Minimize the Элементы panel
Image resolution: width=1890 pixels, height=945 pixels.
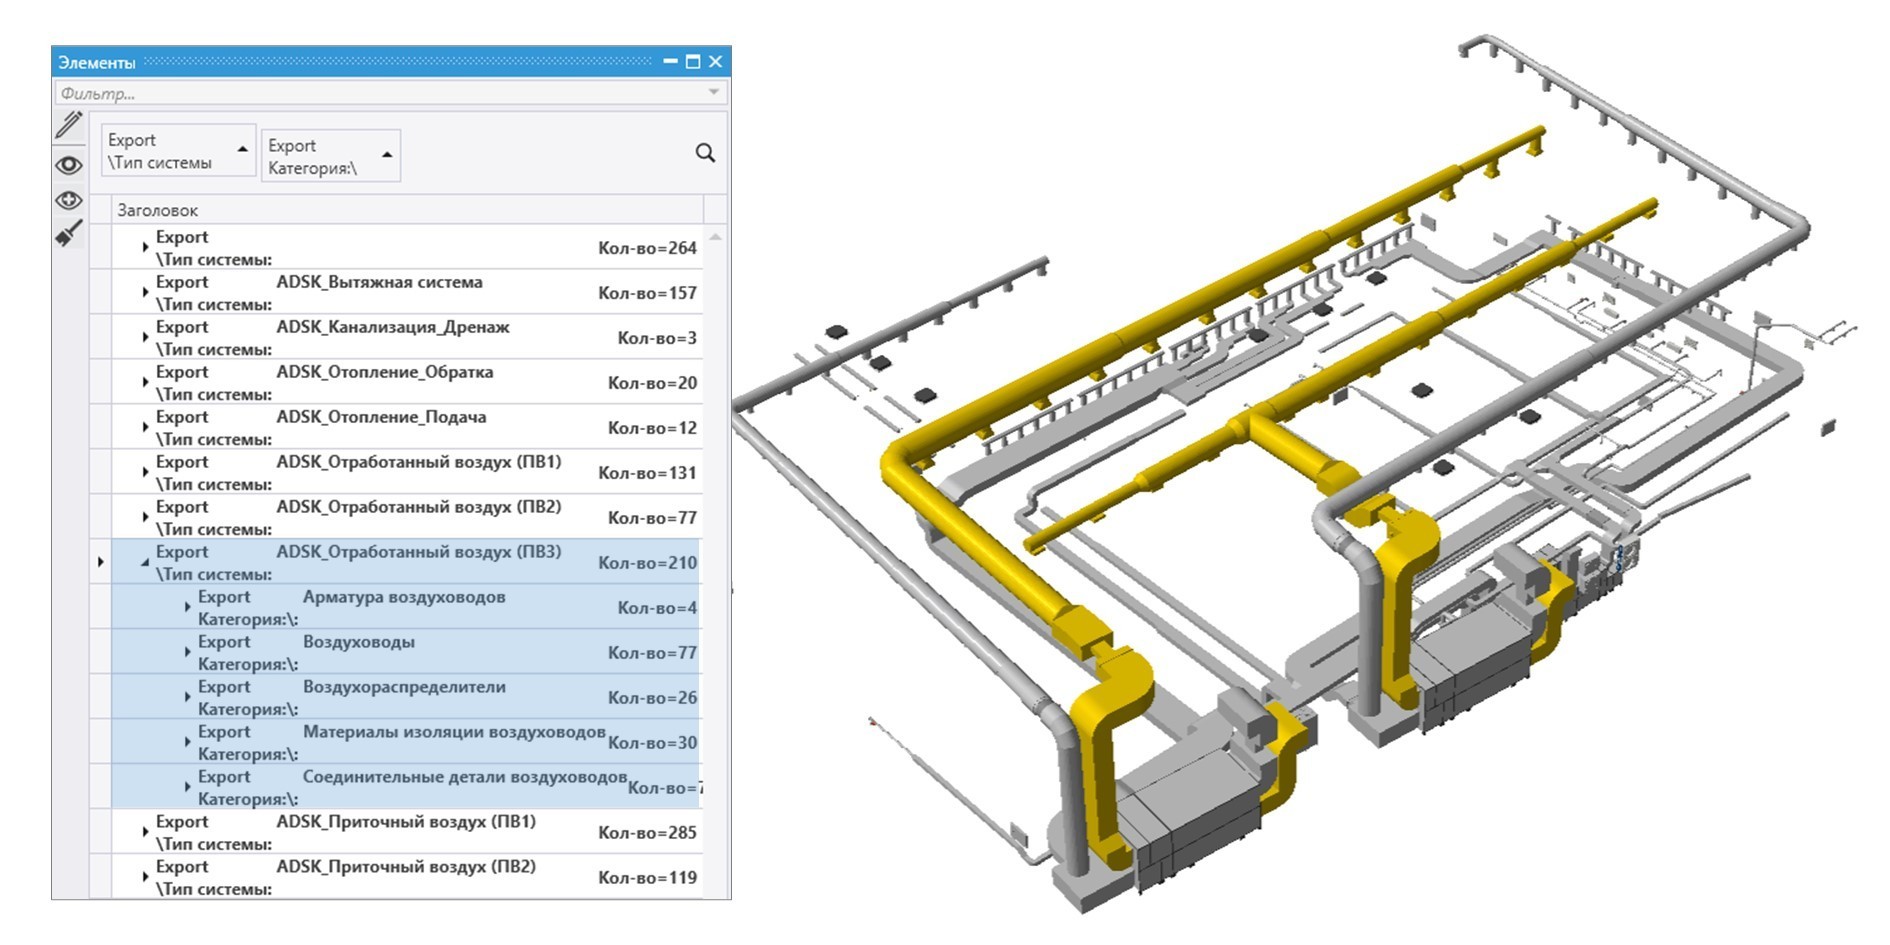click(x=670, y=62)
